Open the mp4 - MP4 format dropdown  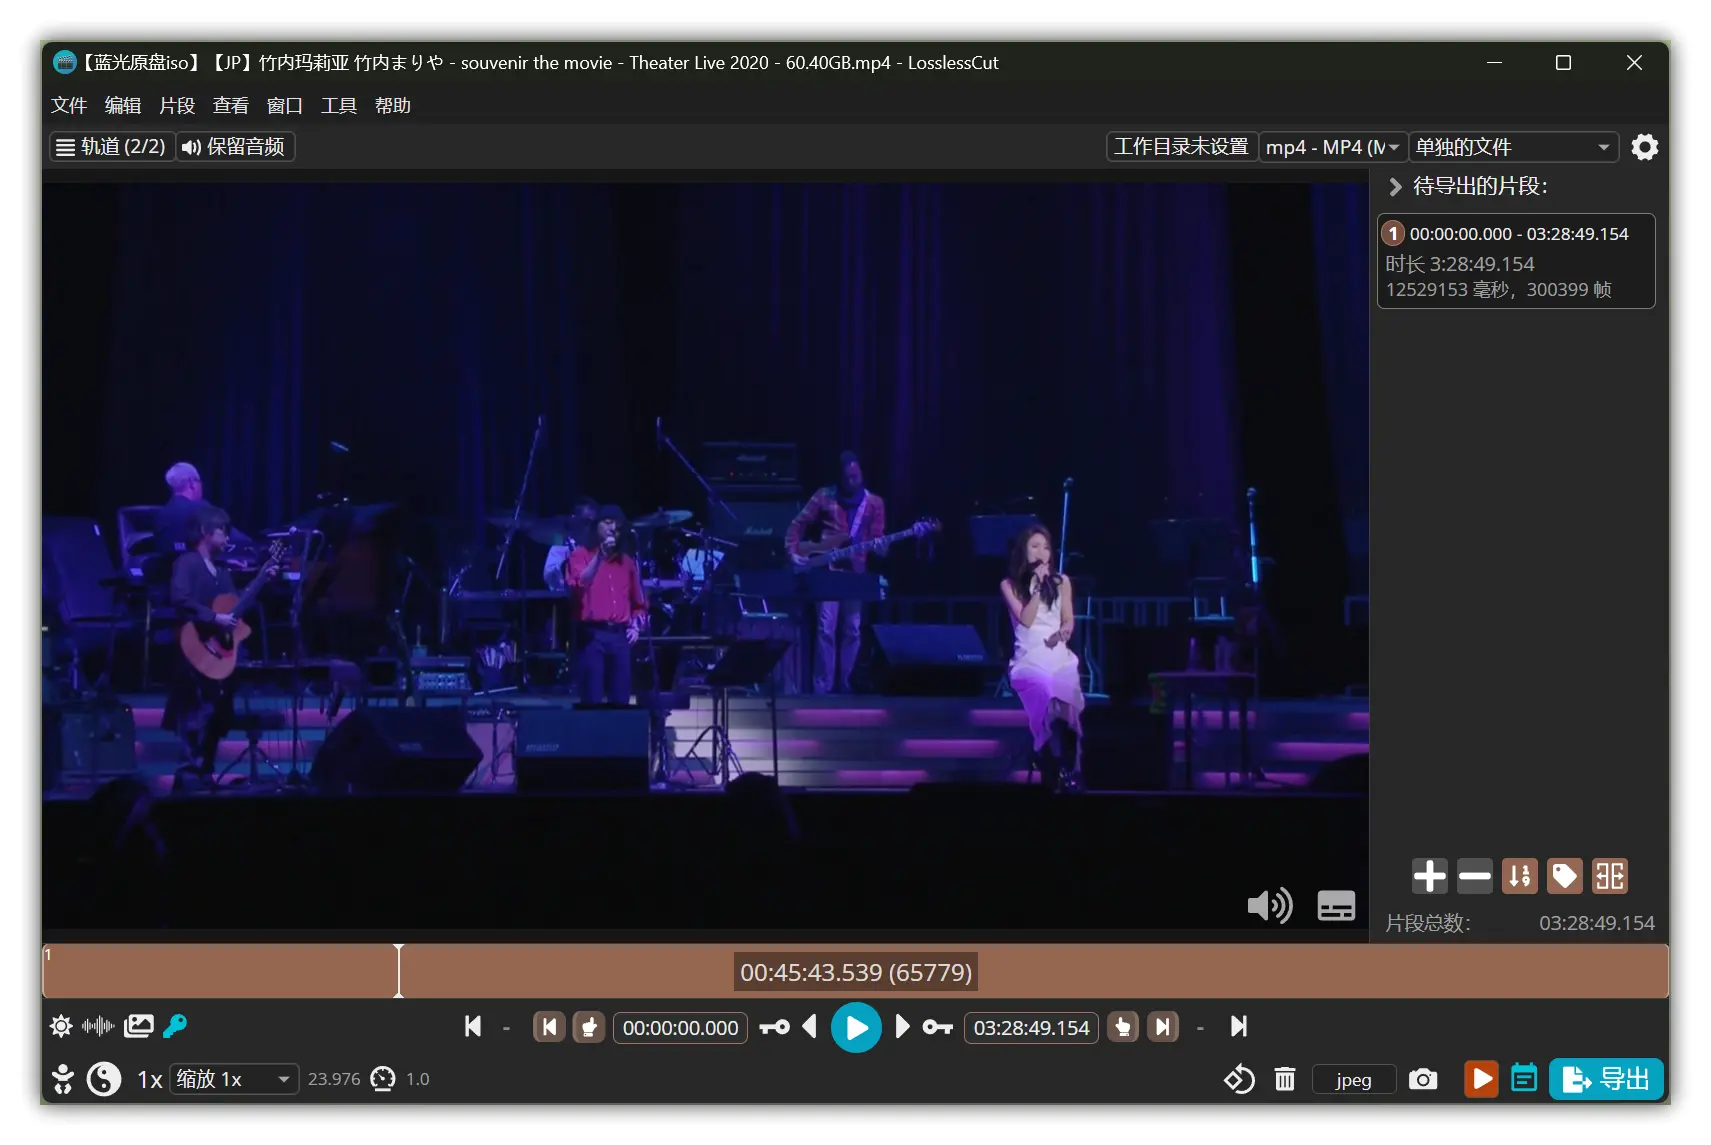[1333, 147]
